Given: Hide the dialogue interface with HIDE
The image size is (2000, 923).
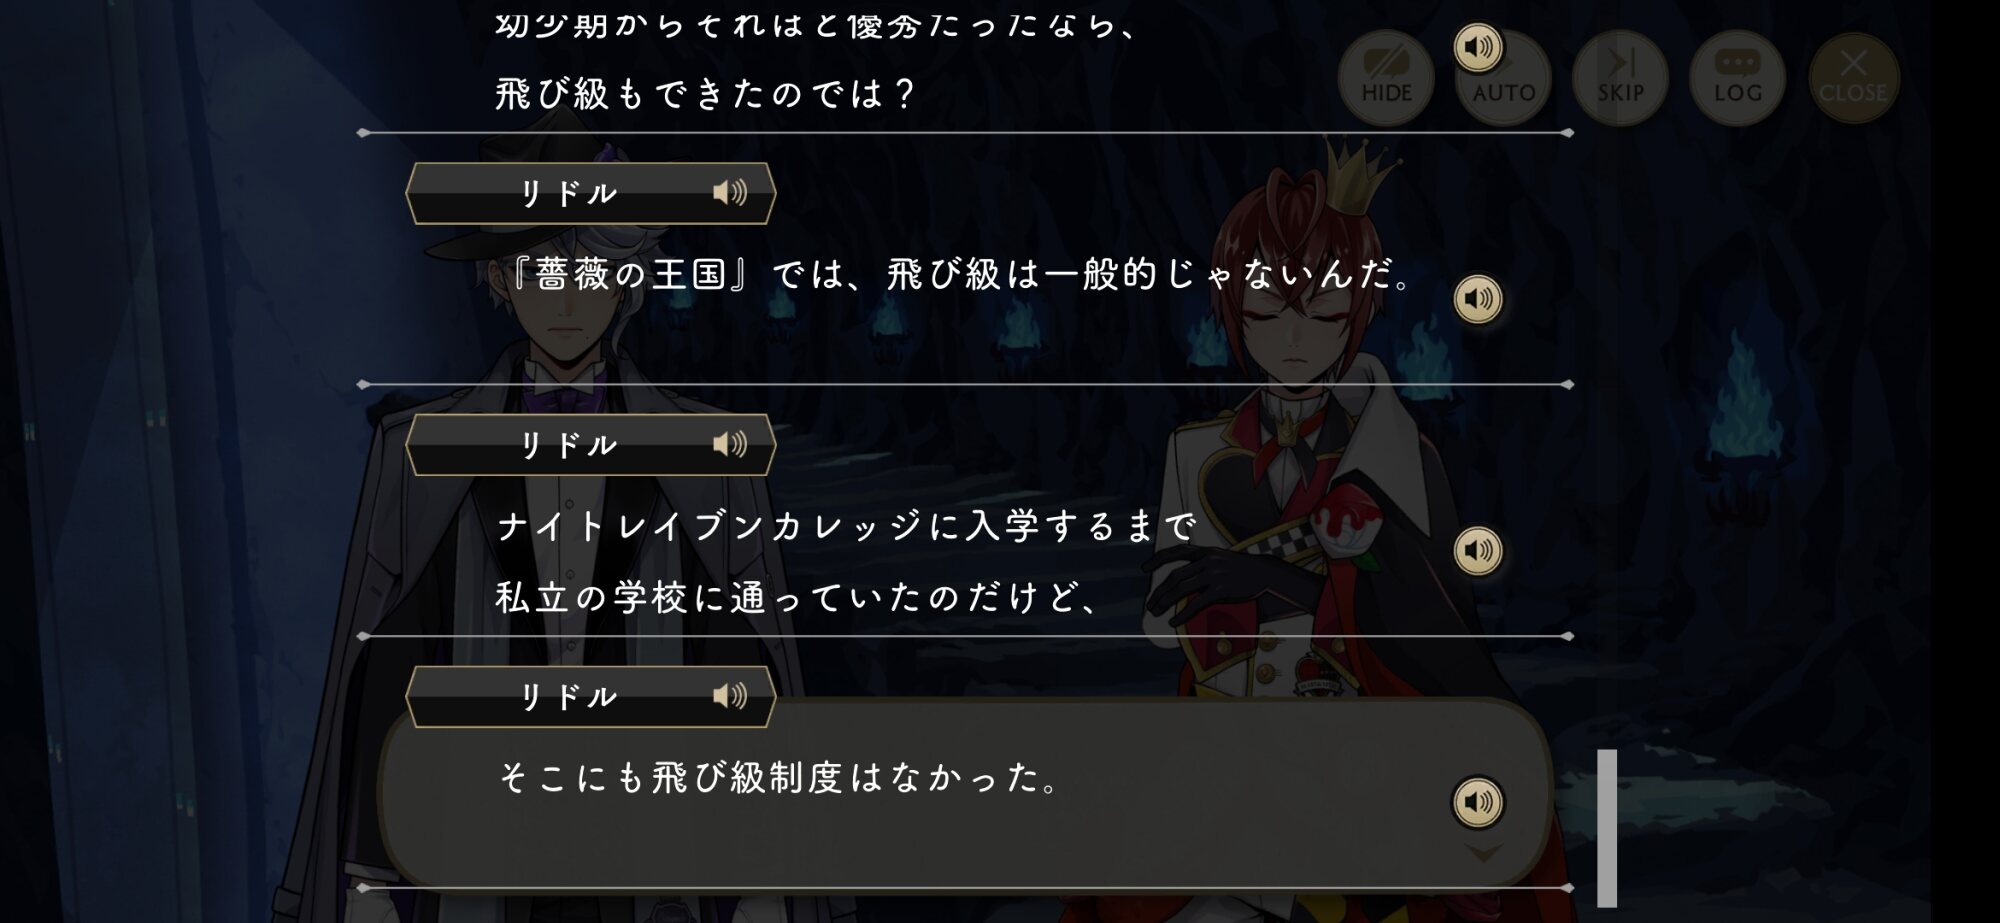Looking at the screenshot, I should 1386,78.
